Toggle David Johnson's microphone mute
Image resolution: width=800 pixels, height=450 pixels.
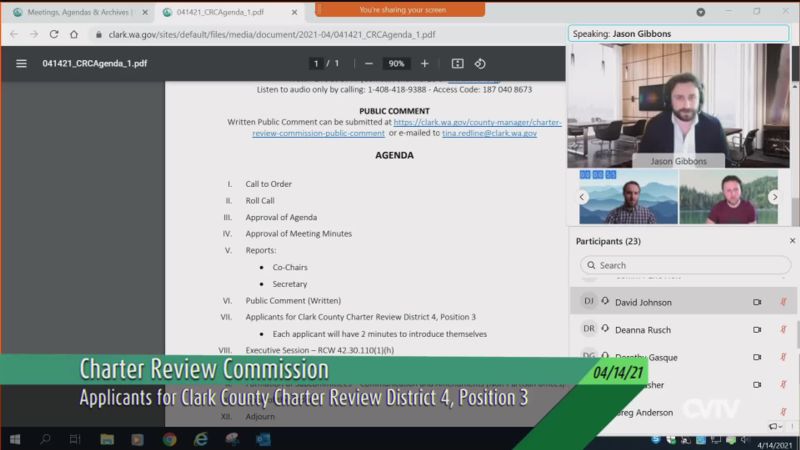(783, 302)
